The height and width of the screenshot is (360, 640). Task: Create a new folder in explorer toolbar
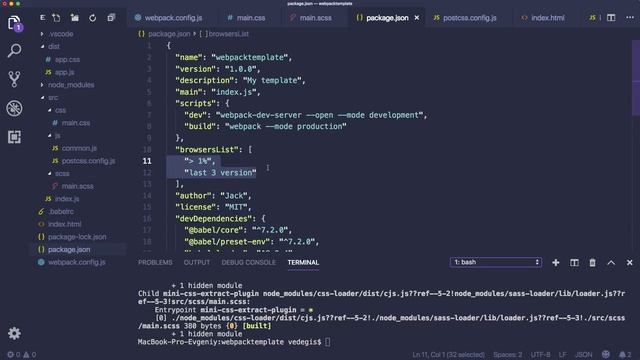[75, 18]
